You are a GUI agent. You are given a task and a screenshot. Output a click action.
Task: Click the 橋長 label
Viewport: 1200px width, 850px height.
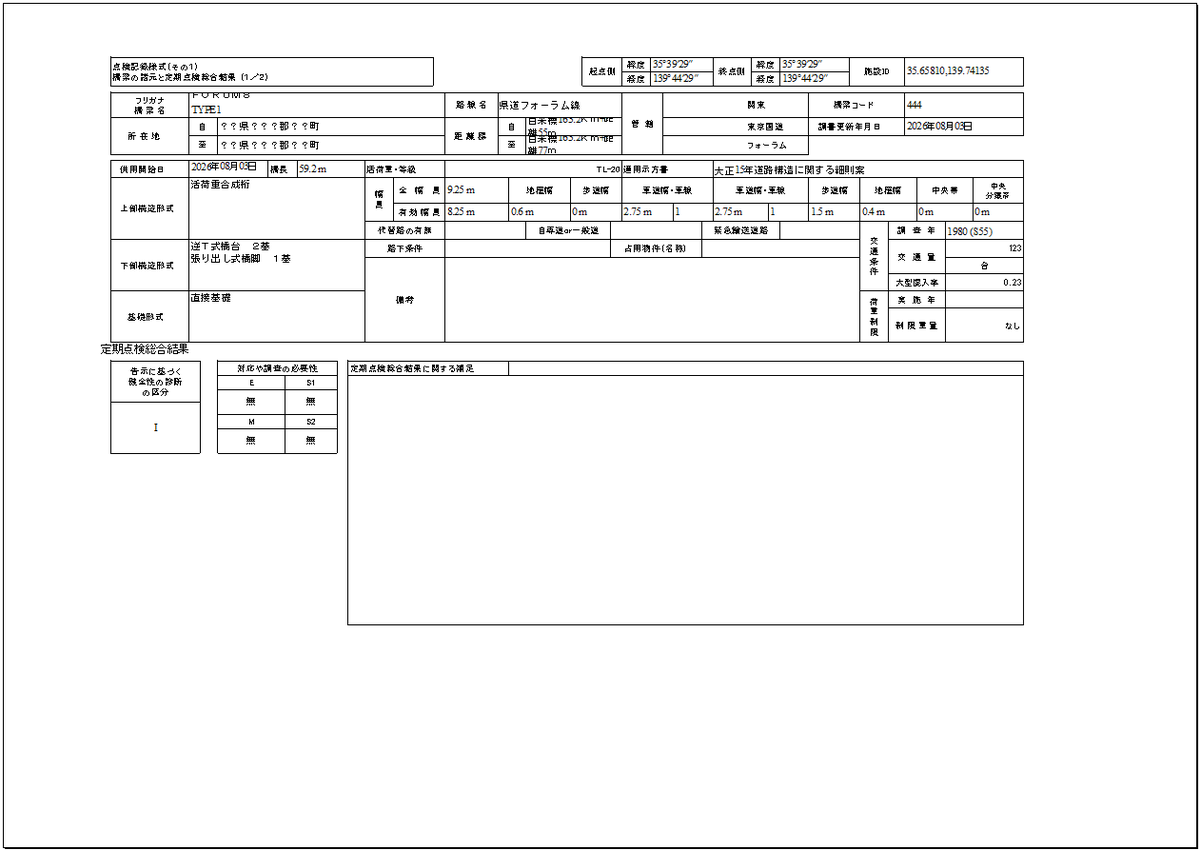click(x=277, y=170)
